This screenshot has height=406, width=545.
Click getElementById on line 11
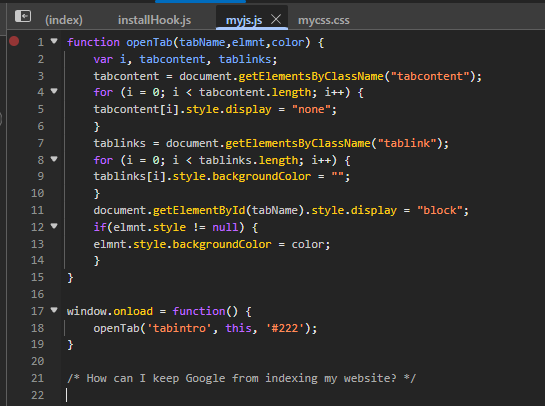[x=199, y=210]
